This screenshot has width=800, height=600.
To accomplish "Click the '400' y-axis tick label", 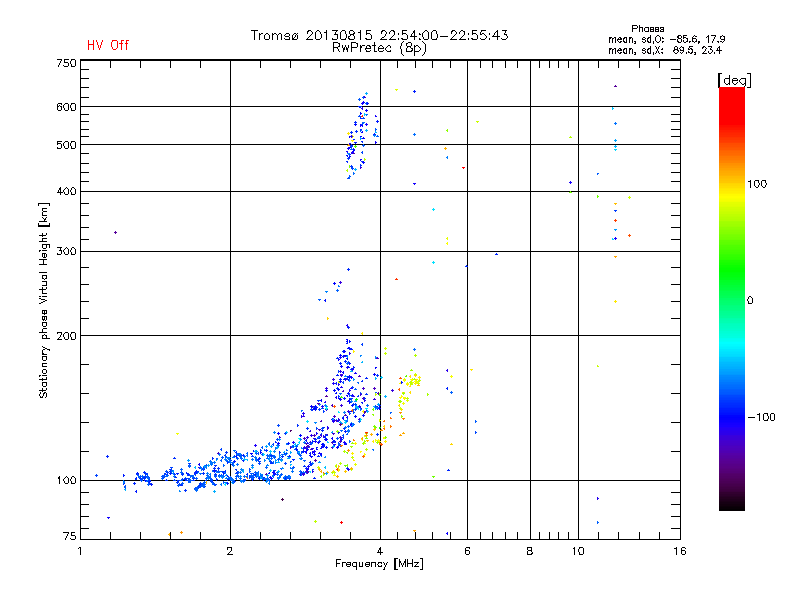I will (x=66, y=191).
